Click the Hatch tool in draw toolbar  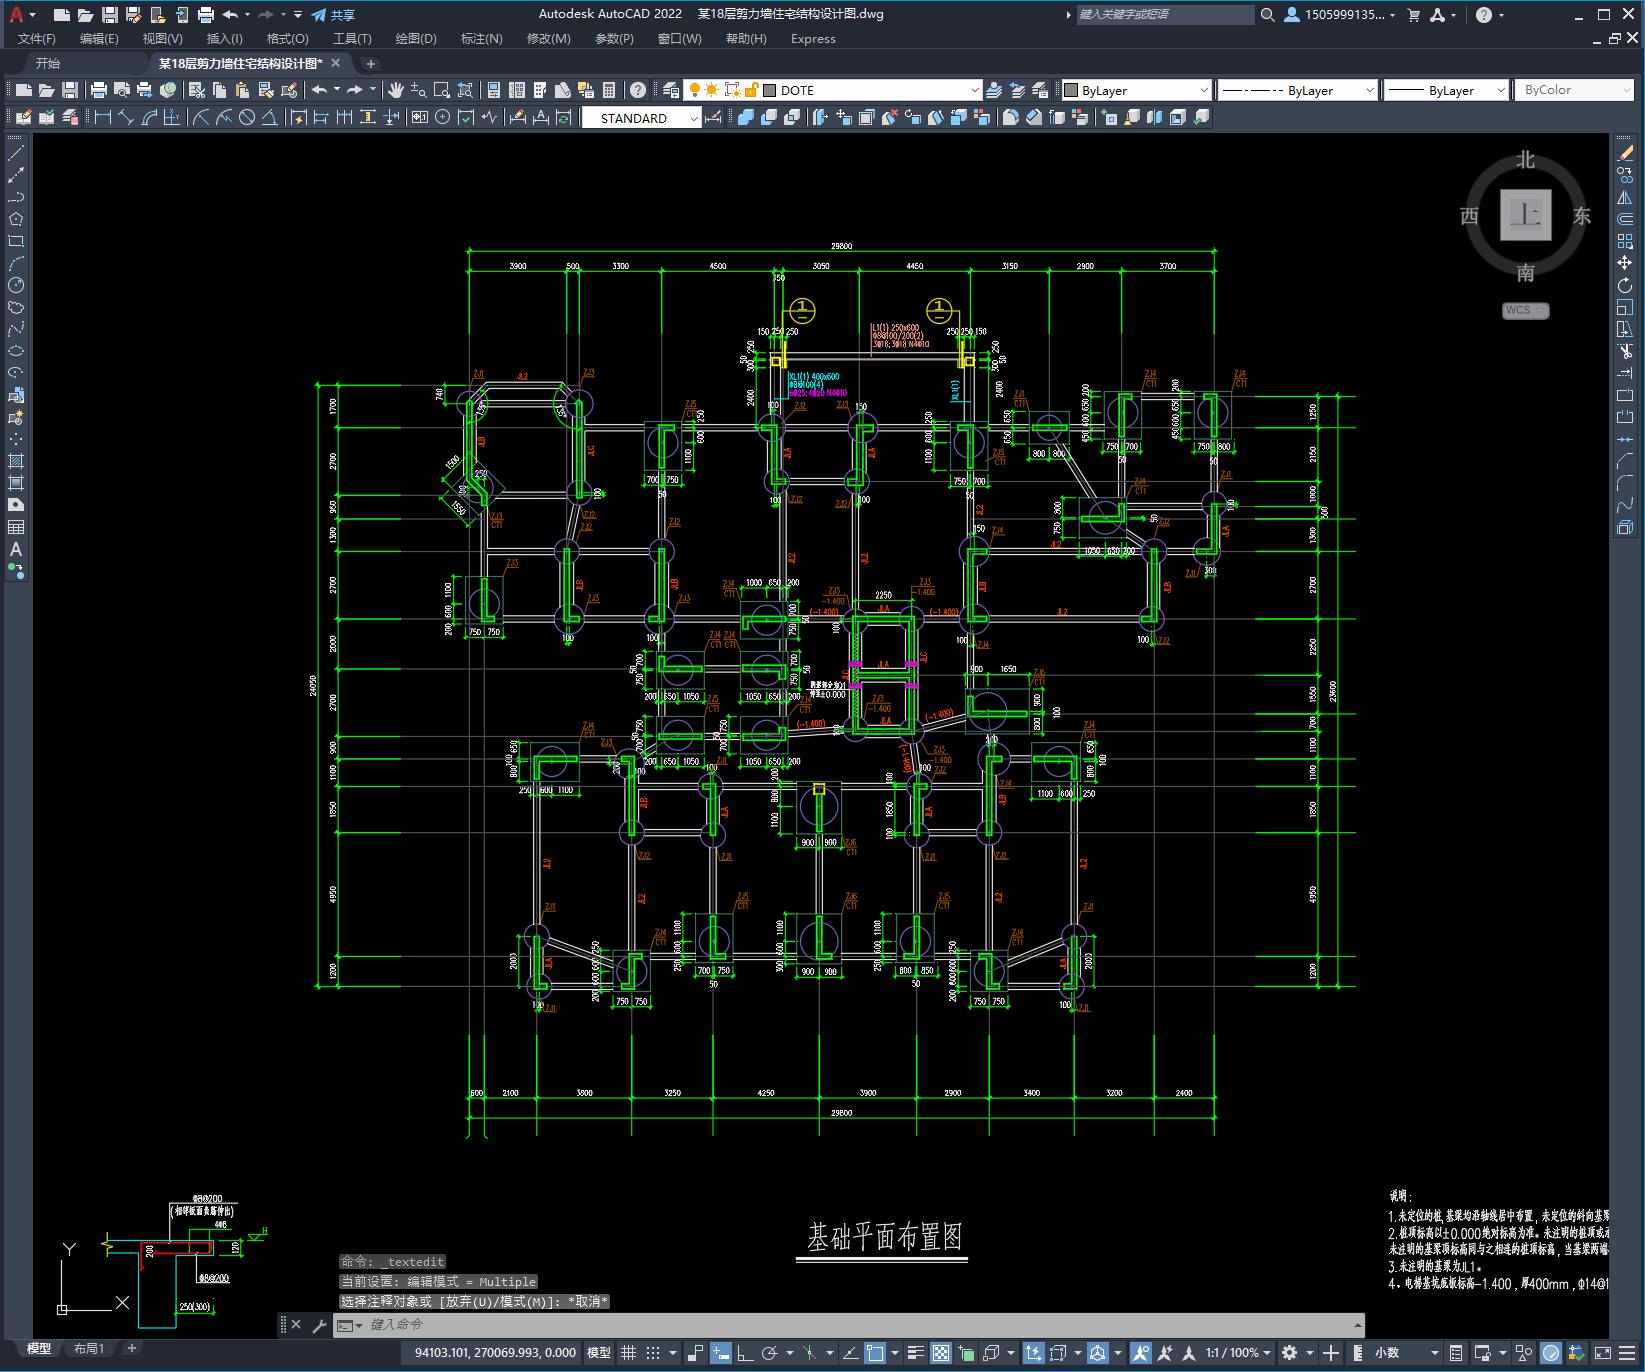pos(16,461)
